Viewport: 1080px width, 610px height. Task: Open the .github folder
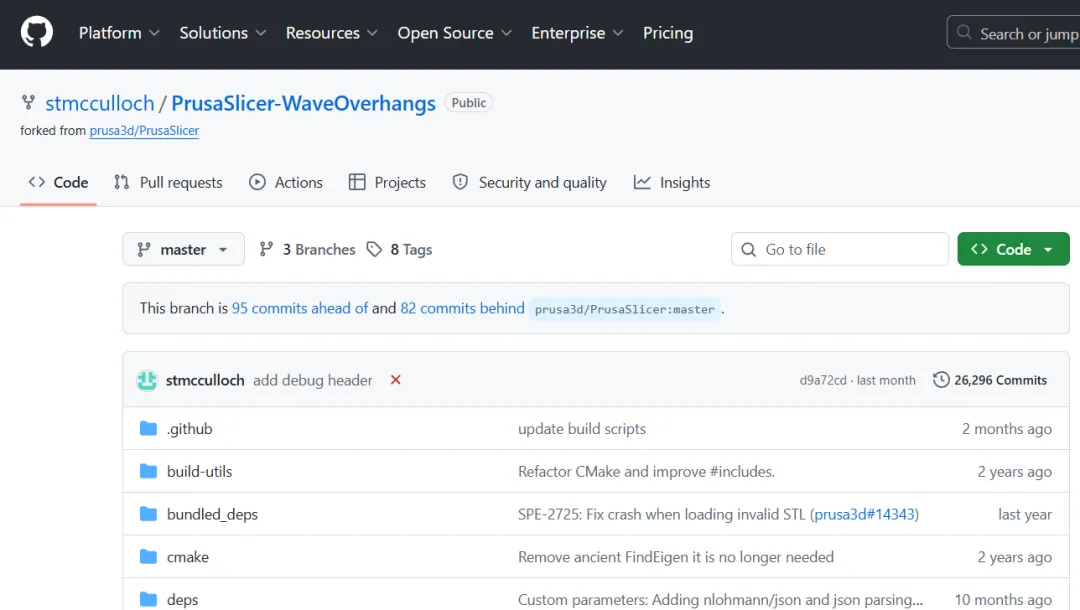[x=189, y=429]
